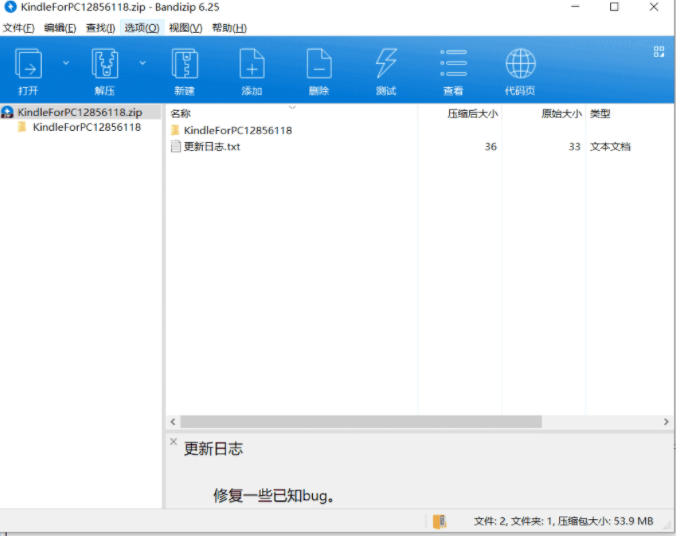The height and width of the screenshot is (536, 676).
Task: Click the 更新日志 preview heading
Action: [213, 449]
